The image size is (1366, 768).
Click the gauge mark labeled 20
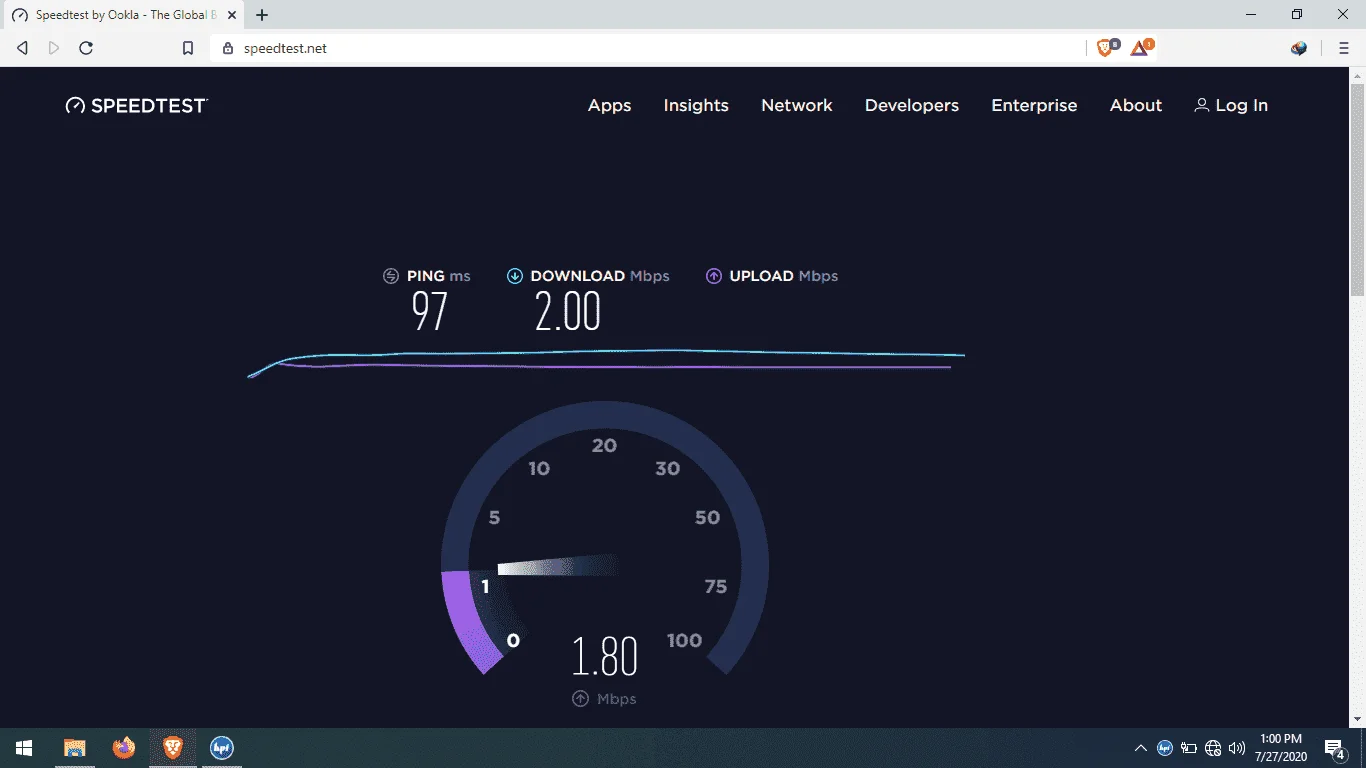604,446
